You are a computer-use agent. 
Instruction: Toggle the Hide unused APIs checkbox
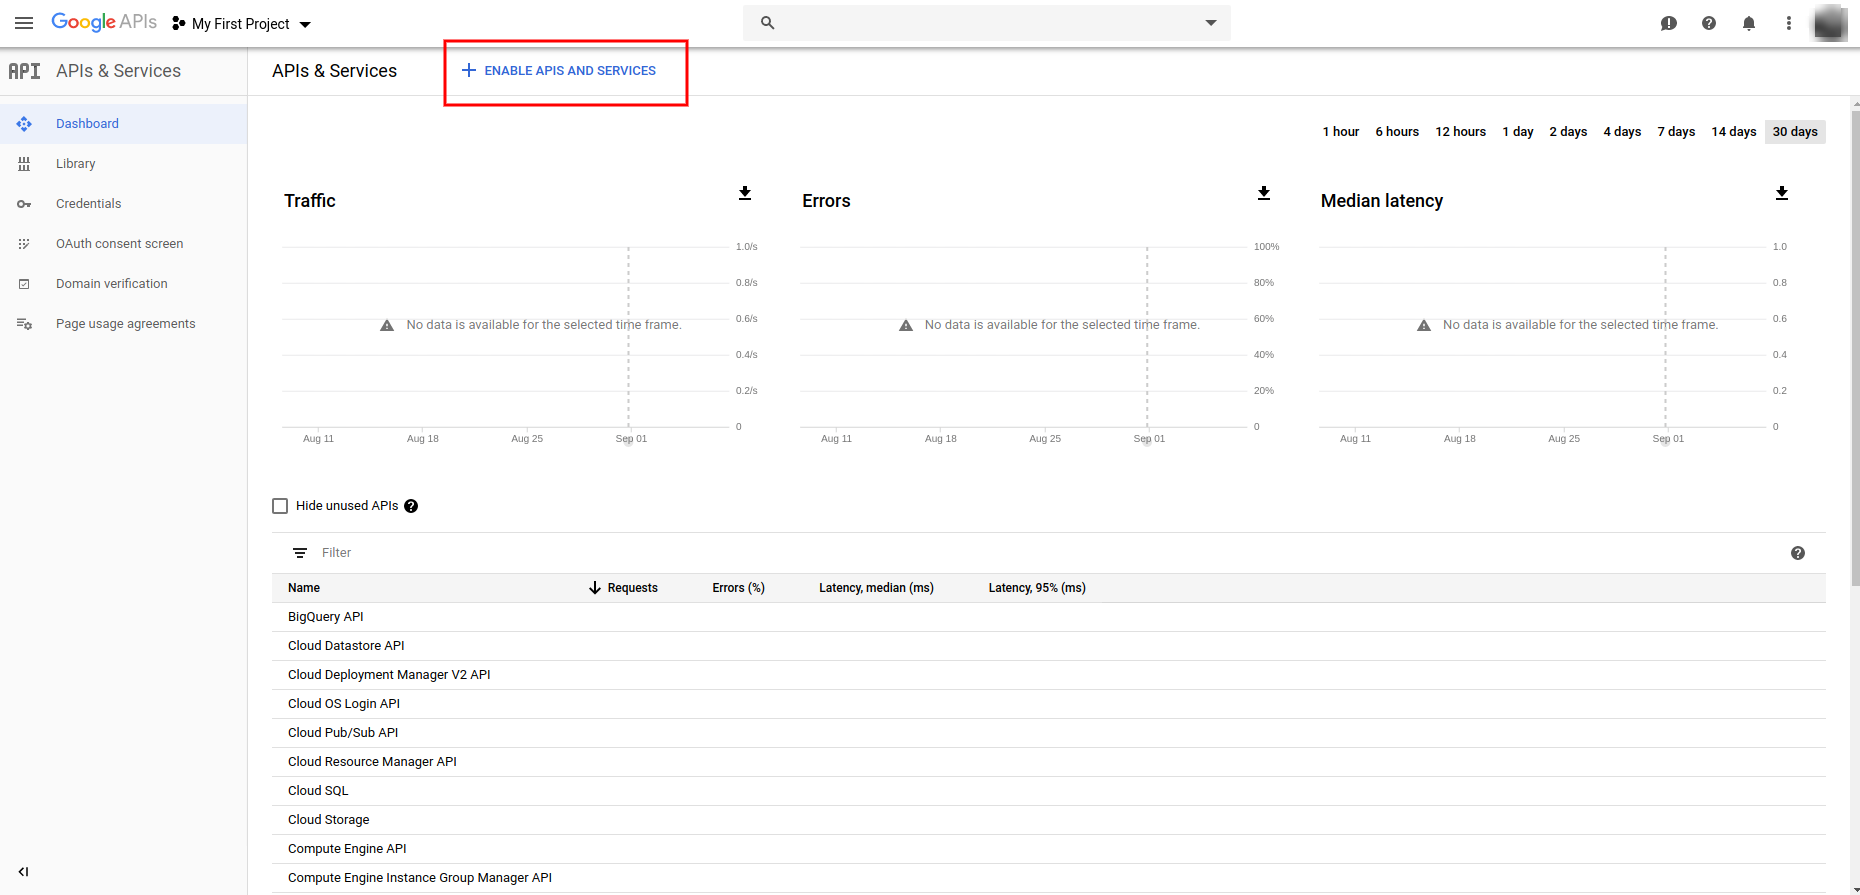tap(280, 506)
